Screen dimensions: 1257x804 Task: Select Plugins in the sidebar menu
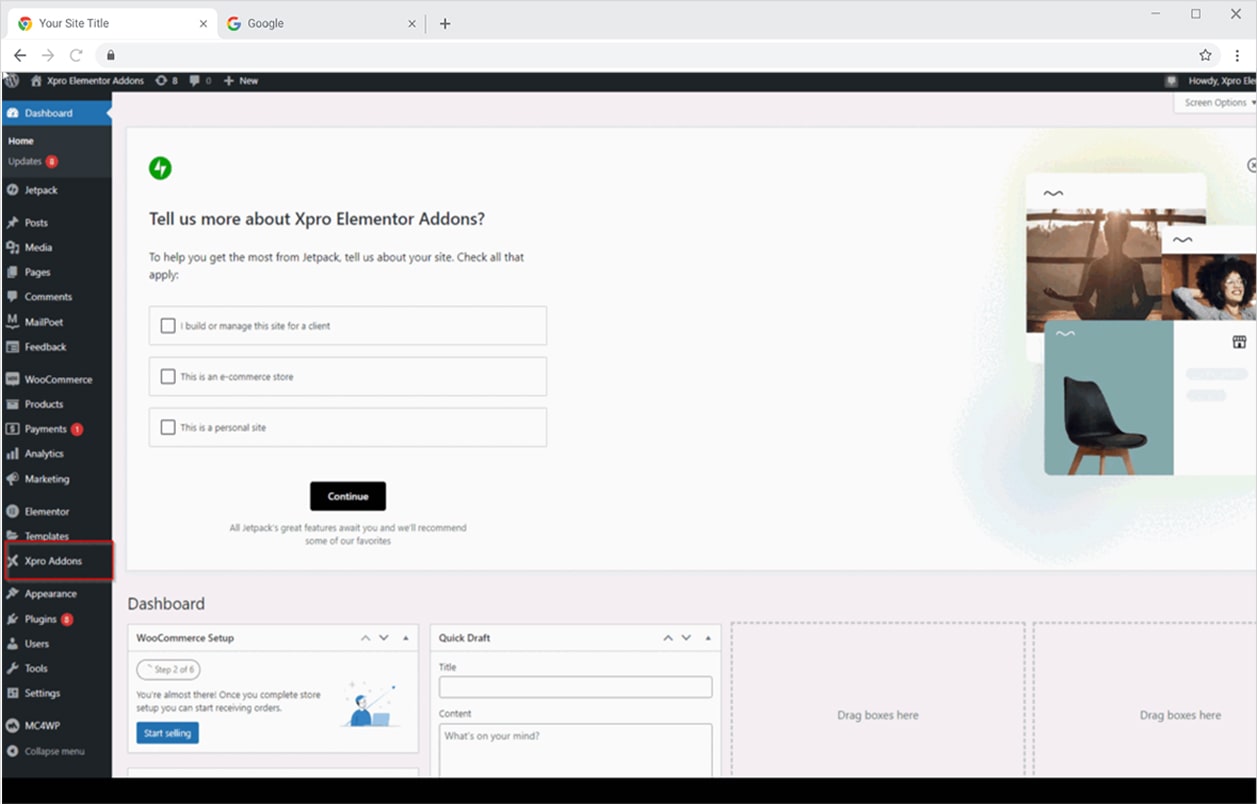pyautogui.click(x=41, y=619)
